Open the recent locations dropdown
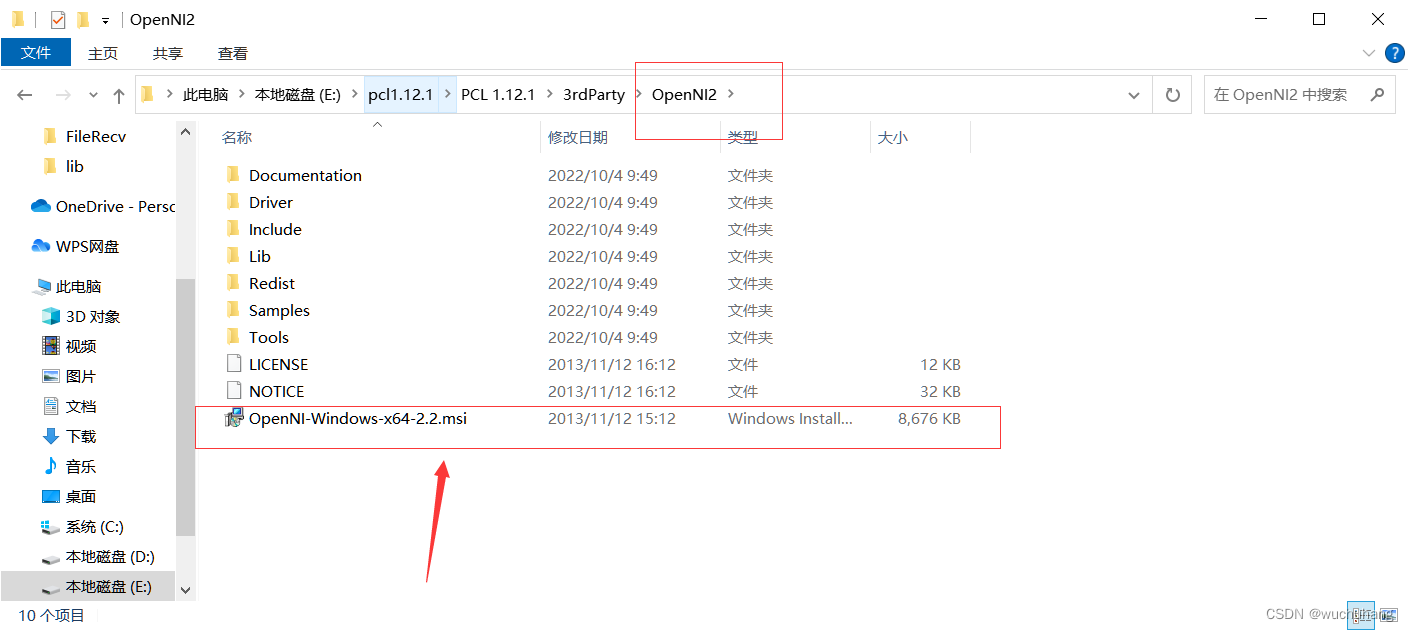Viewport: 1409px width, 631px height. click(94, 95)
